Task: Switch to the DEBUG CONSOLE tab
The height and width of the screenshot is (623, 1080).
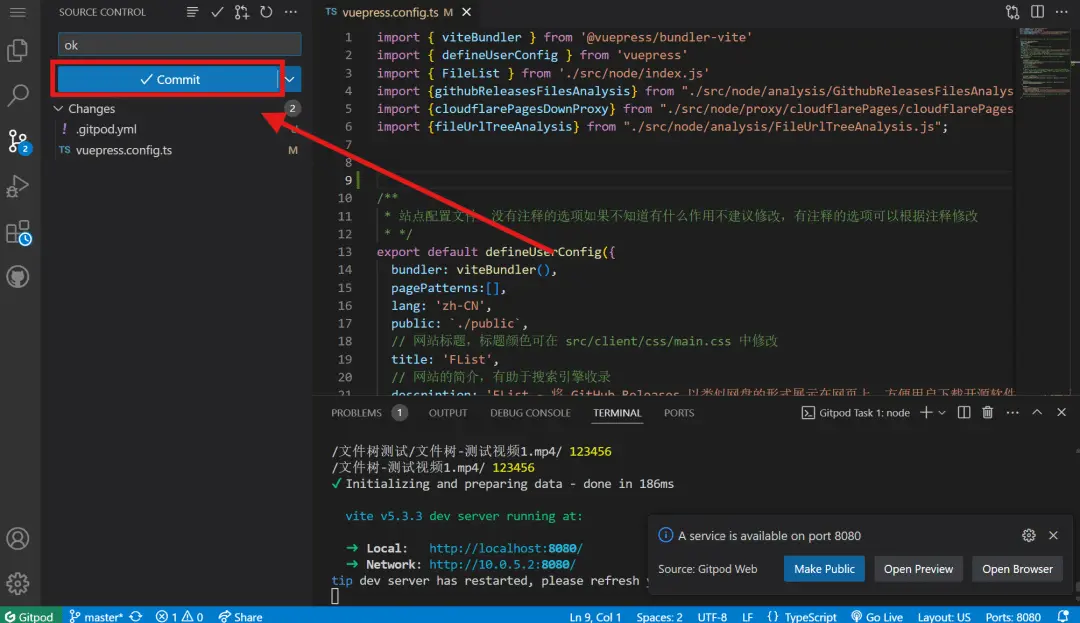Action: tap(530, 413)
